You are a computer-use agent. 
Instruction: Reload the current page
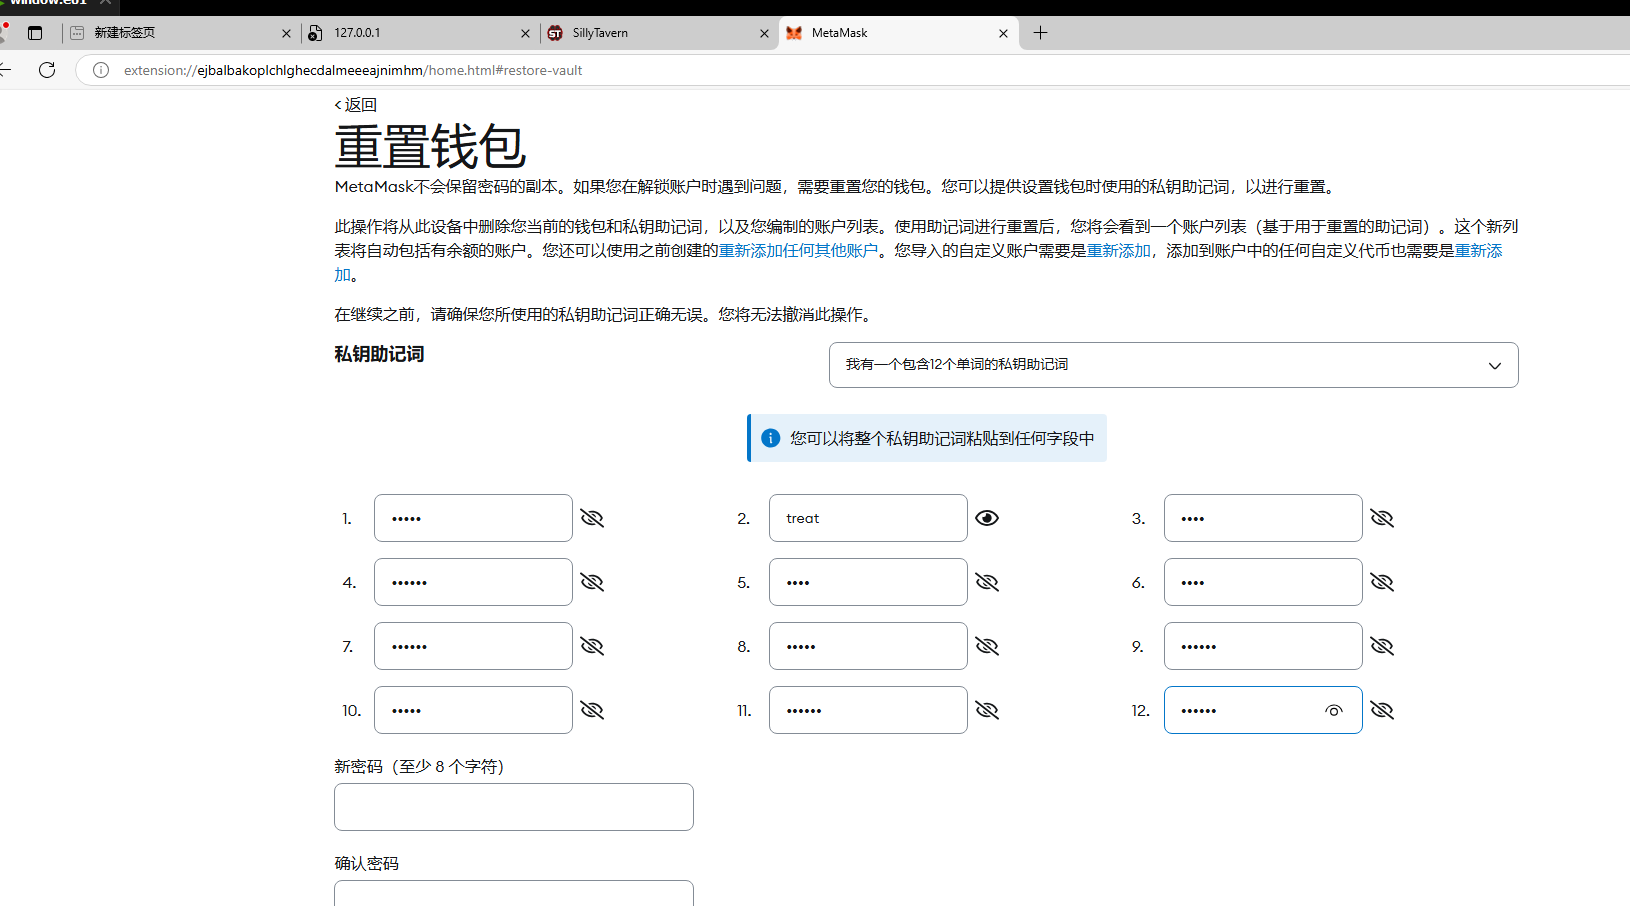pyautogui.click(x=47, y=70)
